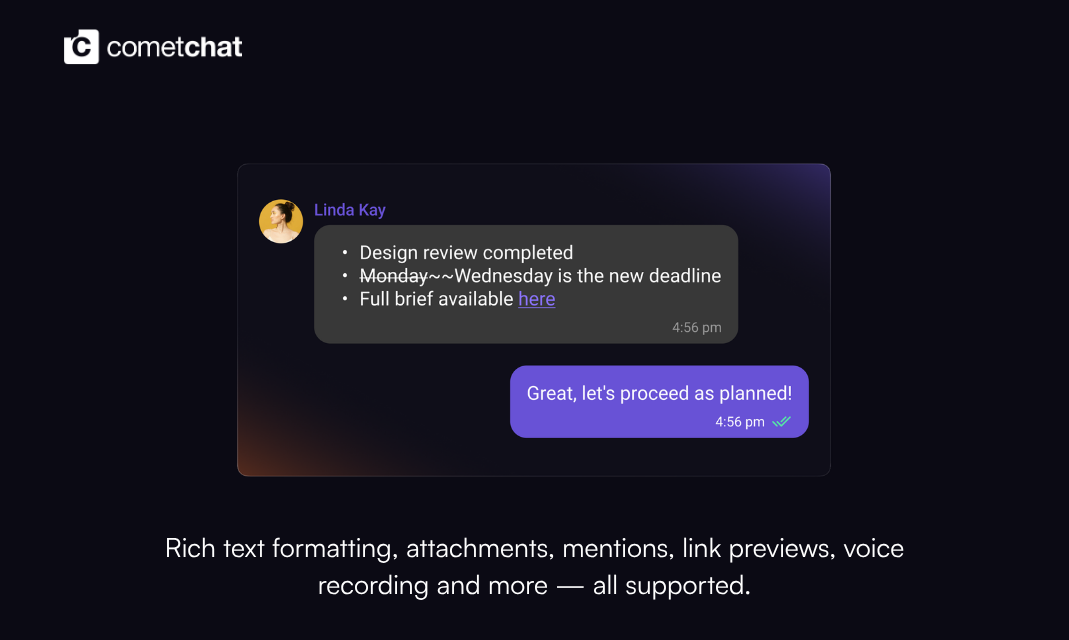Toggle selection of Linda Kay's message bubble

[x=525, y=283]
